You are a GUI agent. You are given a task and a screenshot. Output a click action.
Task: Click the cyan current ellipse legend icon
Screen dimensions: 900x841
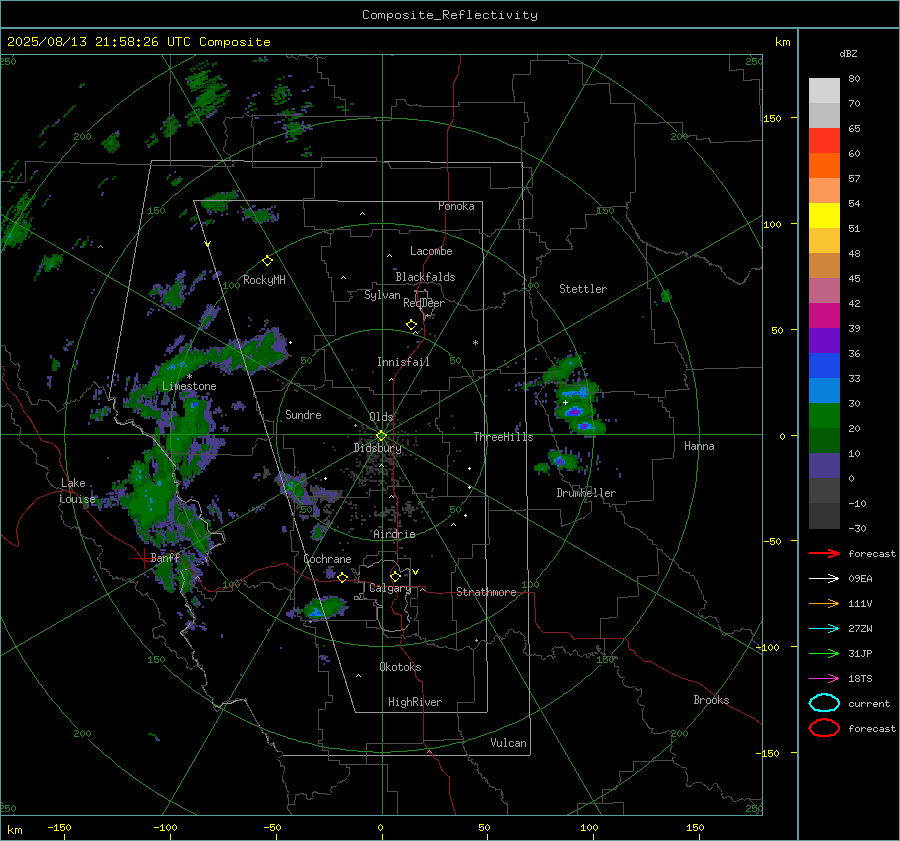pos(824,703)
